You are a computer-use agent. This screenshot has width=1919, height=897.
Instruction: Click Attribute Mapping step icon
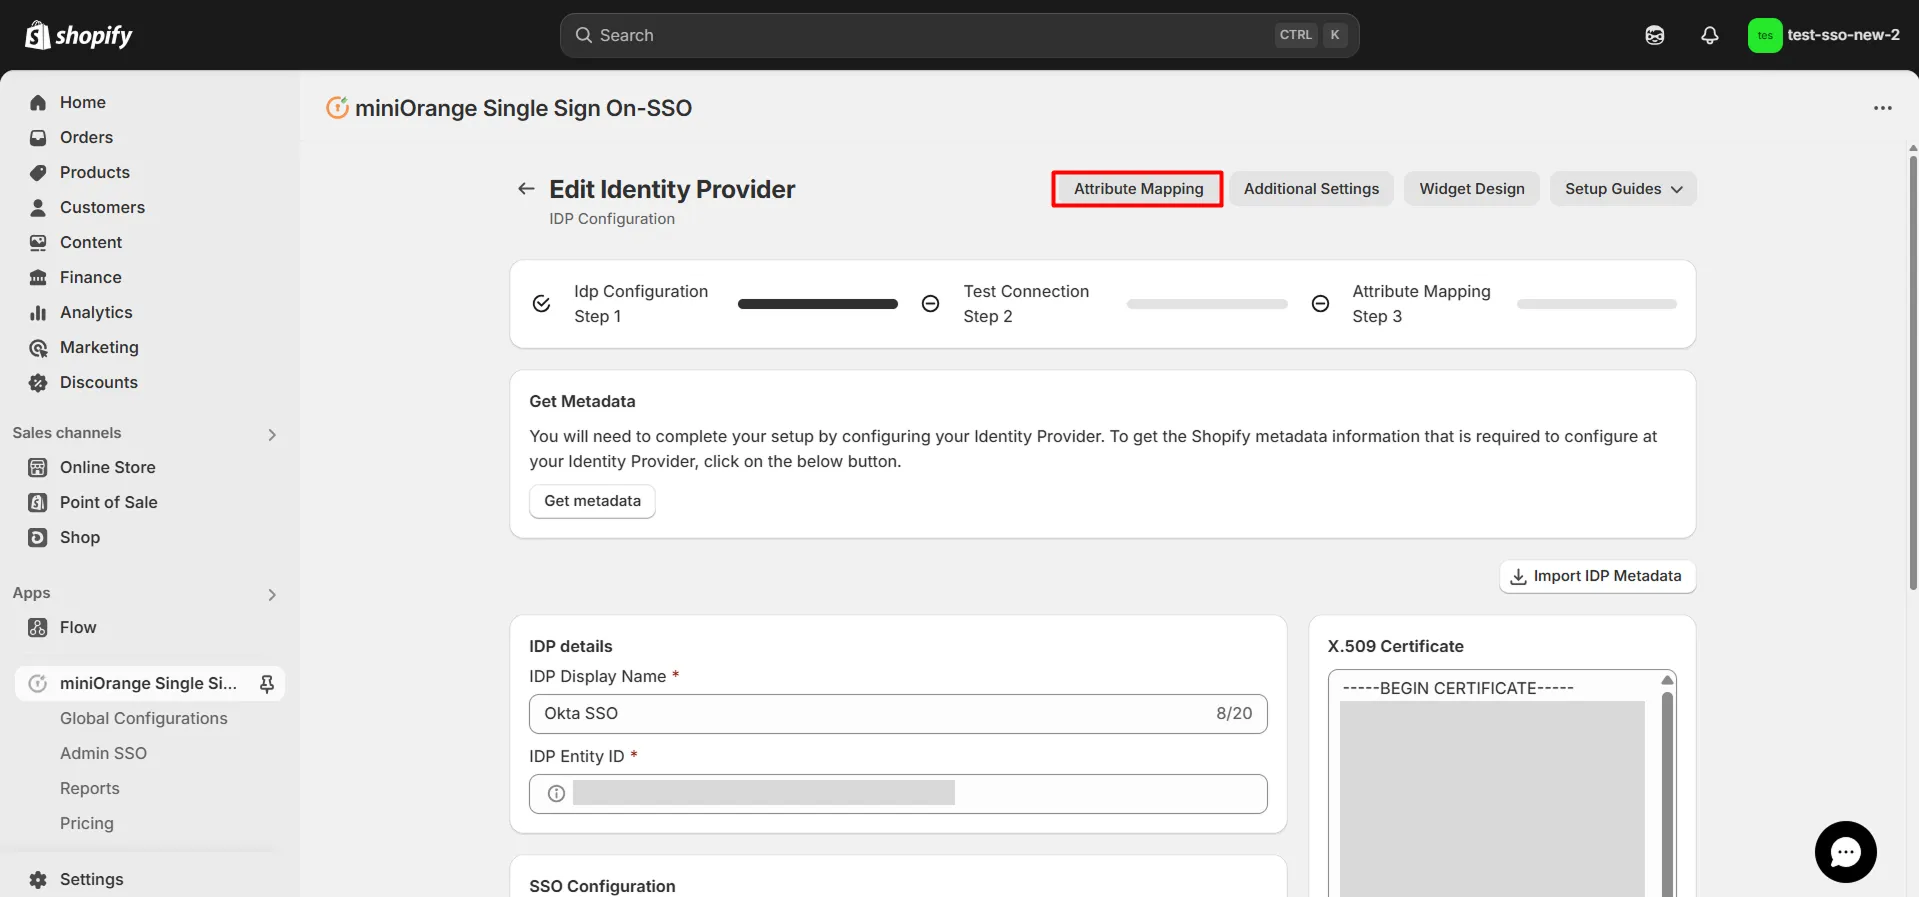(x=1320, y=304)
